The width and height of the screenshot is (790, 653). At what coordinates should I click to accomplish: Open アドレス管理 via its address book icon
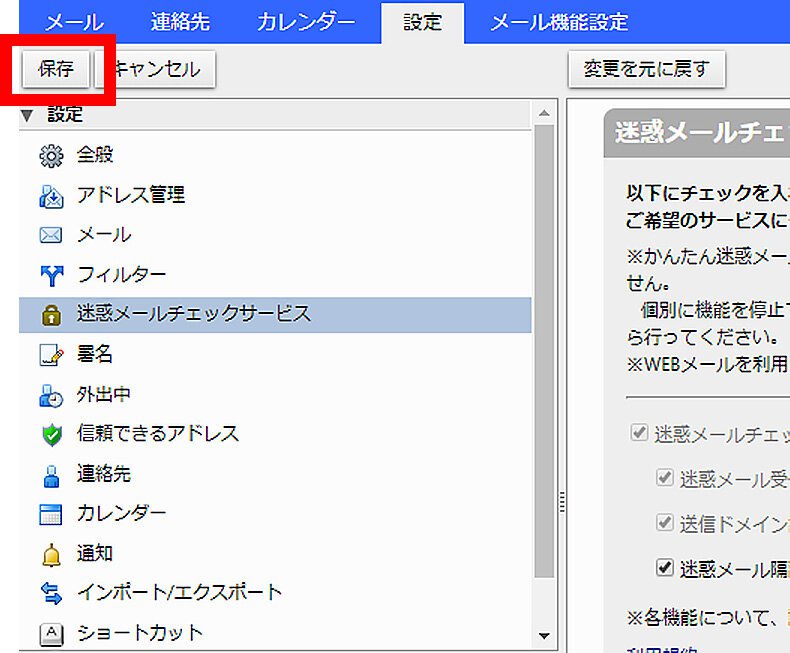[50, 195]
